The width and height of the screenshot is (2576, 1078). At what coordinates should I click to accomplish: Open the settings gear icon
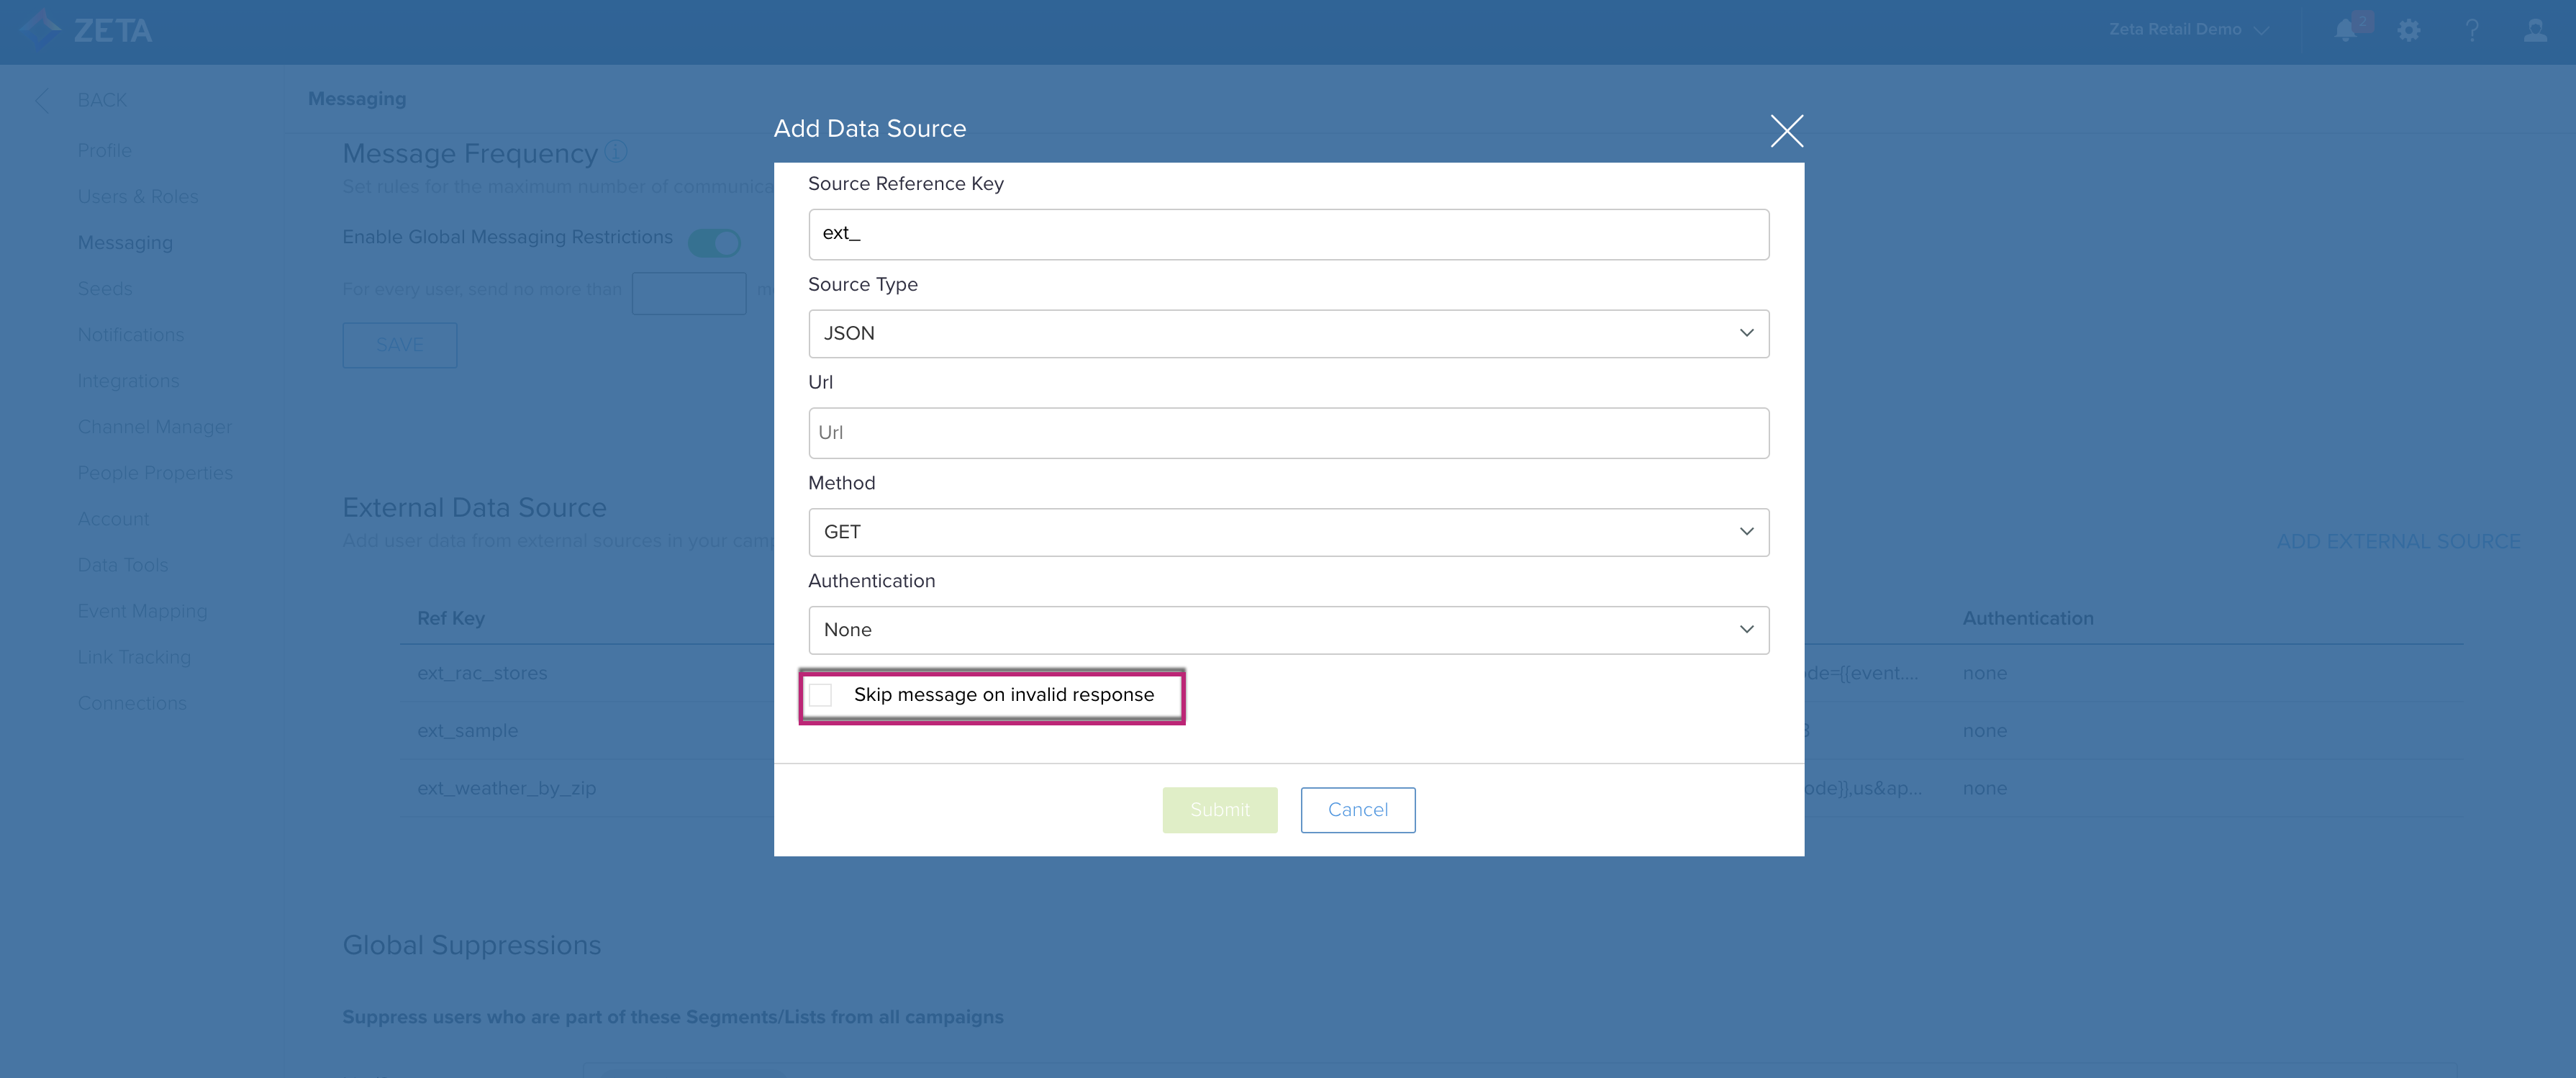pyautogui.click(x=2409, y=30)
